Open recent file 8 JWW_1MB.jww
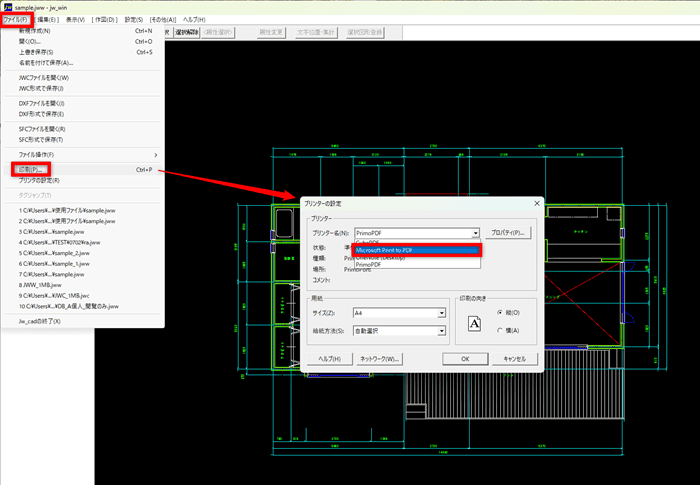700x485 pixels. pos(83,285)
